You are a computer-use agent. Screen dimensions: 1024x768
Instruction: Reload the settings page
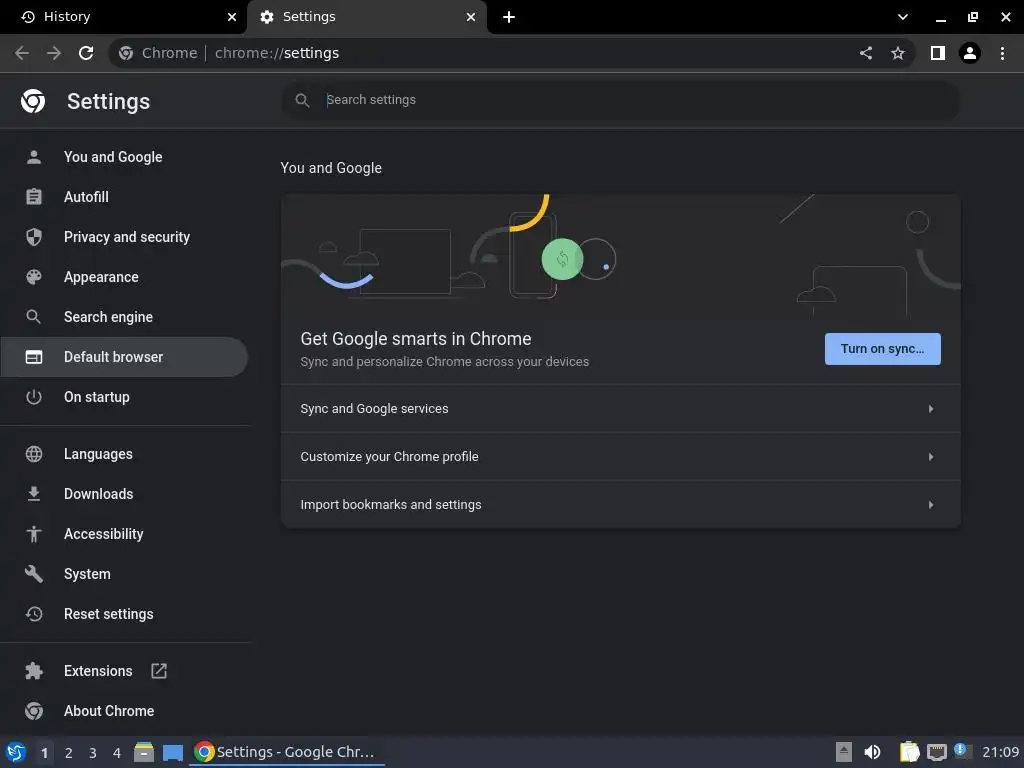click(x=86, y=53)
